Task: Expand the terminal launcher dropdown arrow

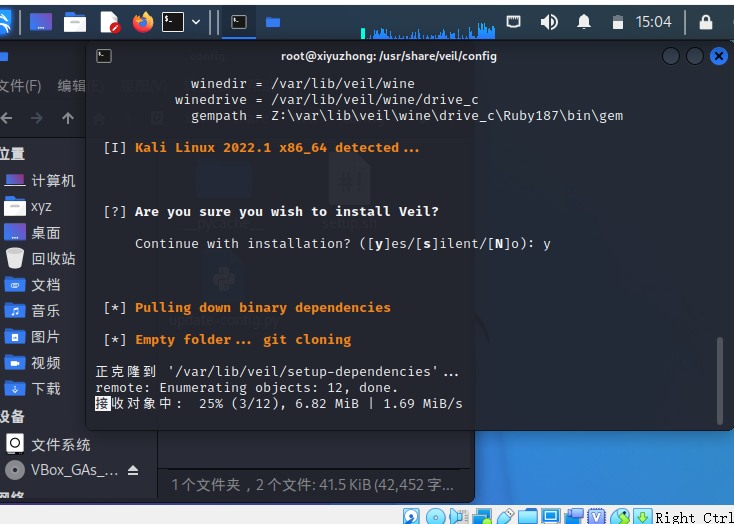Action: (x=196, y=22)
